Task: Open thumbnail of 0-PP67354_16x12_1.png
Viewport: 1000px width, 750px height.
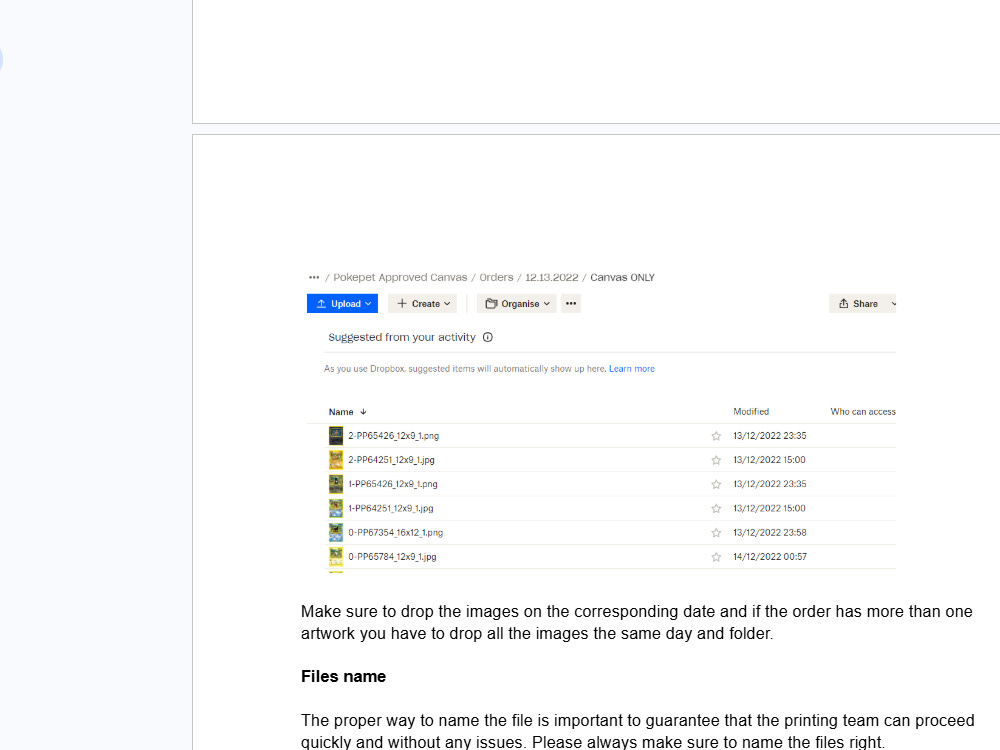Action: 335,533
